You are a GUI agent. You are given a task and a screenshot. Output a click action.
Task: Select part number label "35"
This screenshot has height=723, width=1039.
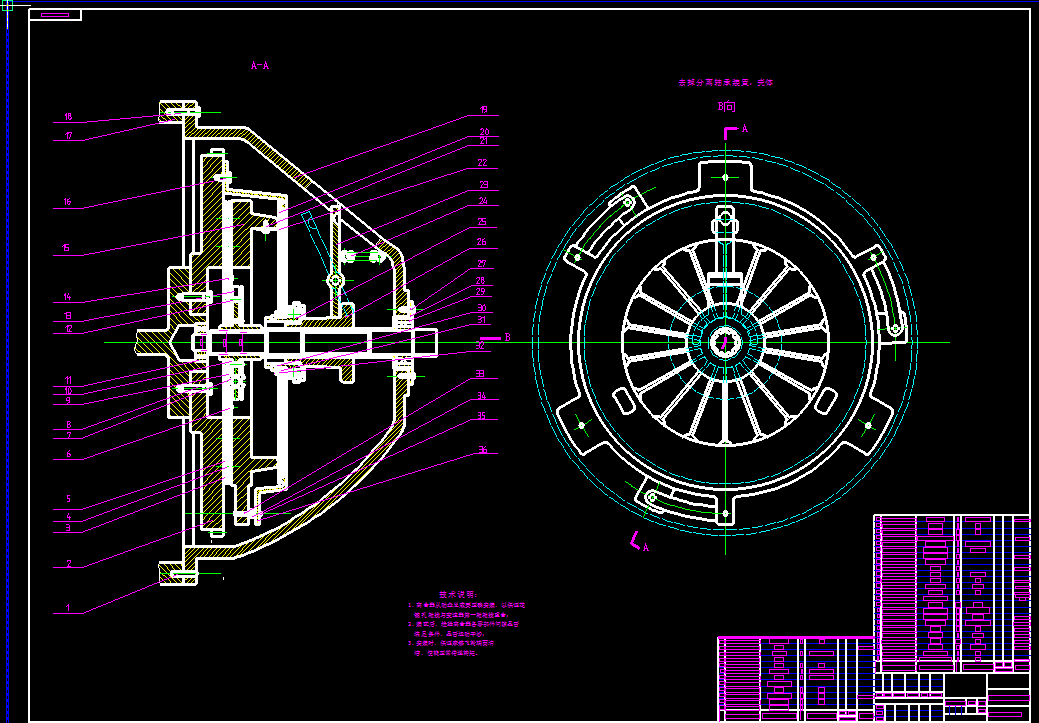pos(482,416)
